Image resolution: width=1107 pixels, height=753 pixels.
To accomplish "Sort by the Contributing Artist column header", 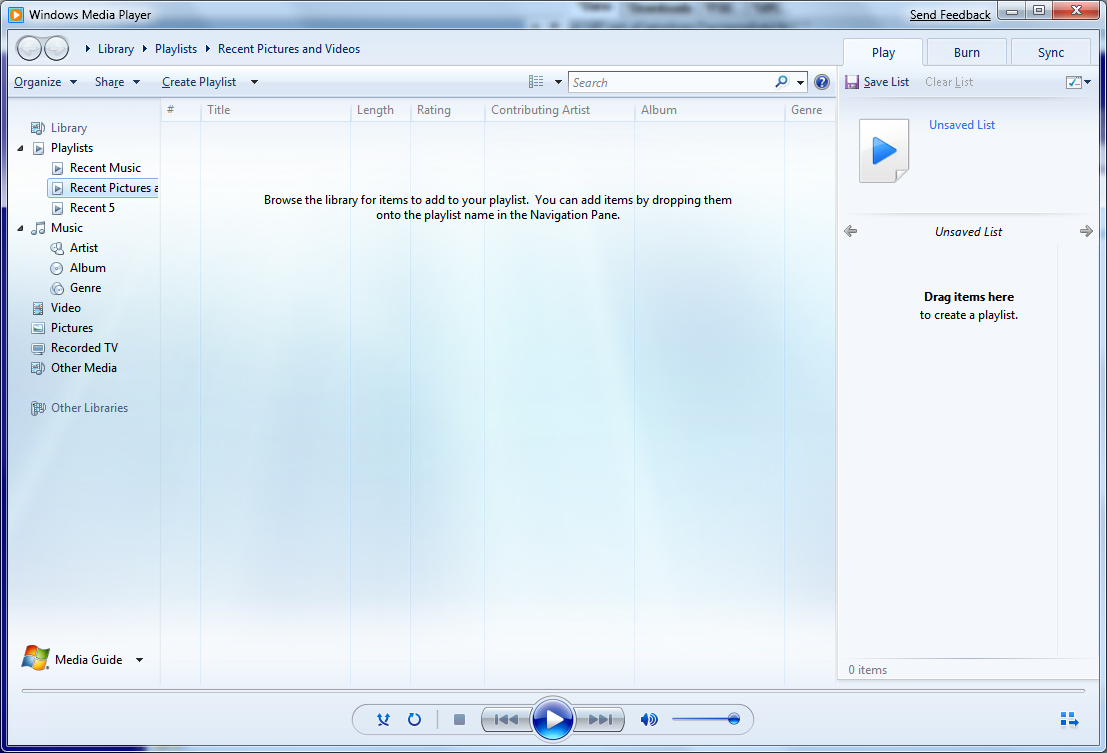I will 560,110.
